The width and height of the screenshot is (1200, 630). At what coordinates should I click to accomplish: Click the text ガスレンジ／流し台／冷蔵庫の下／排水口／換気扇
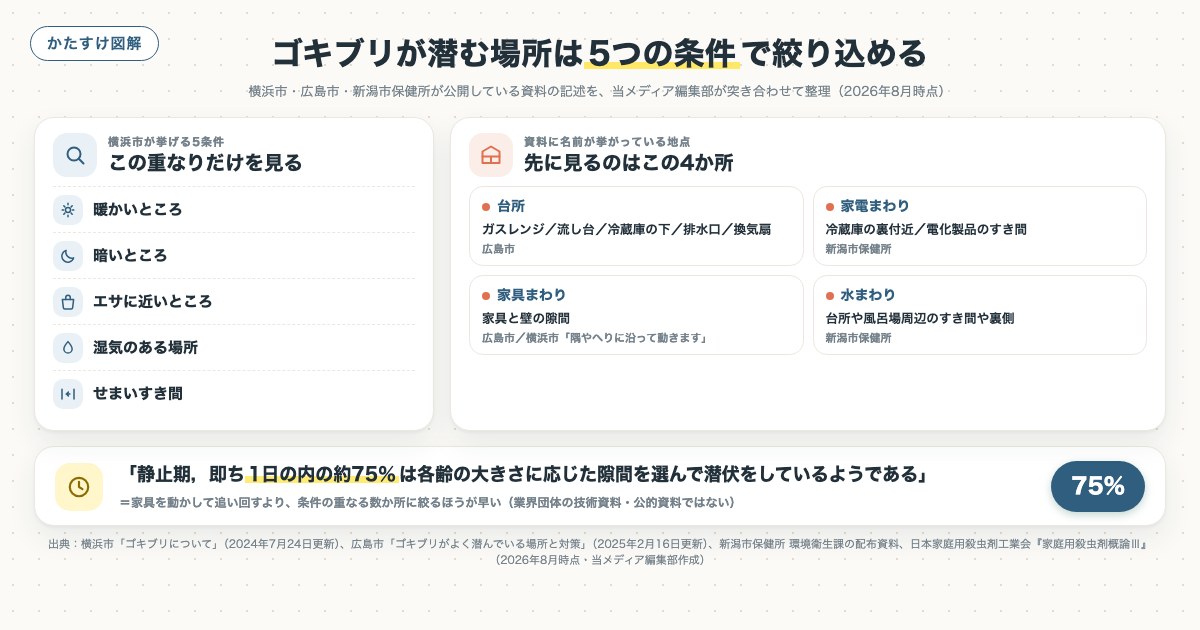(x=627, y=229)
